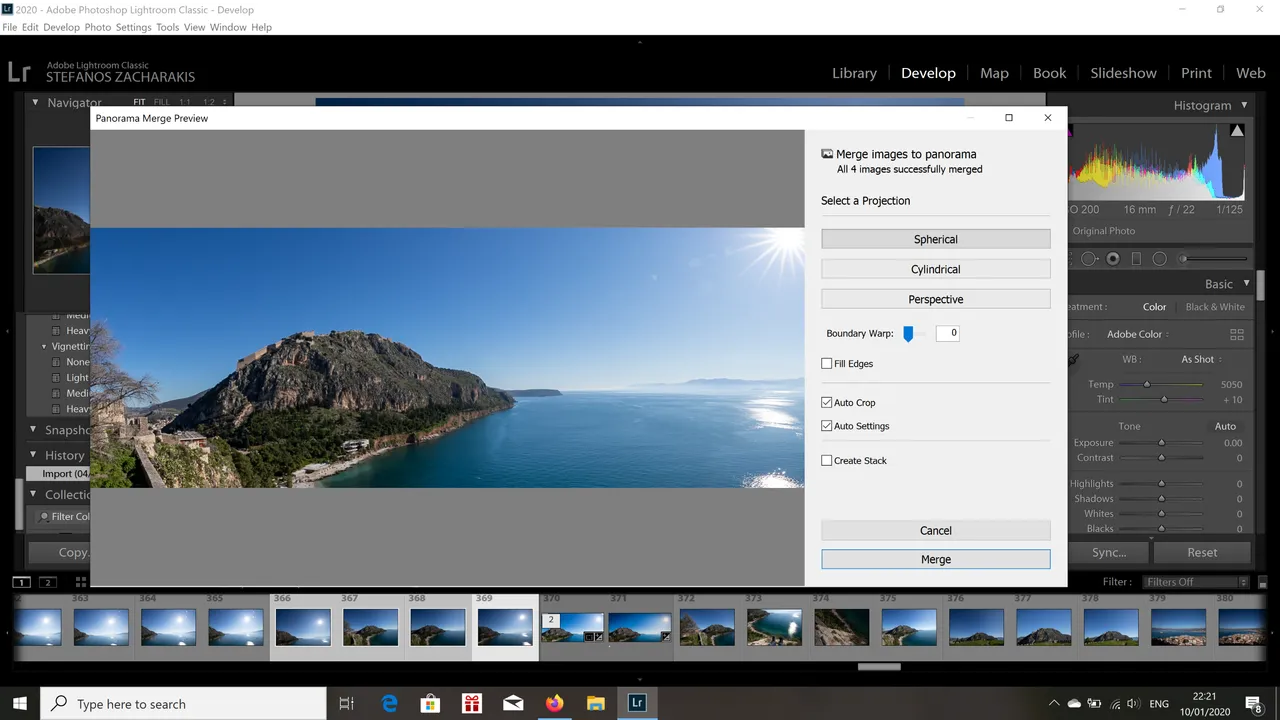
Task: Enable the Fill Edges checkbox
Action: pos(827,364)
